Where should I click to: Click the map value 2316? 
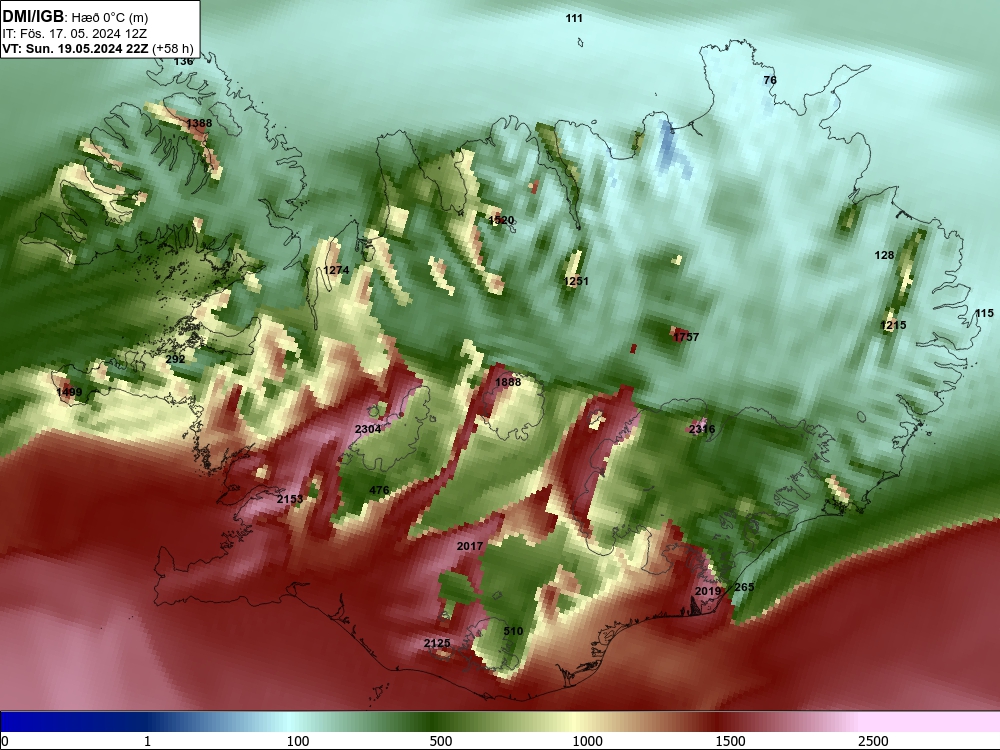pyautogui.click(x=702, y=429)
